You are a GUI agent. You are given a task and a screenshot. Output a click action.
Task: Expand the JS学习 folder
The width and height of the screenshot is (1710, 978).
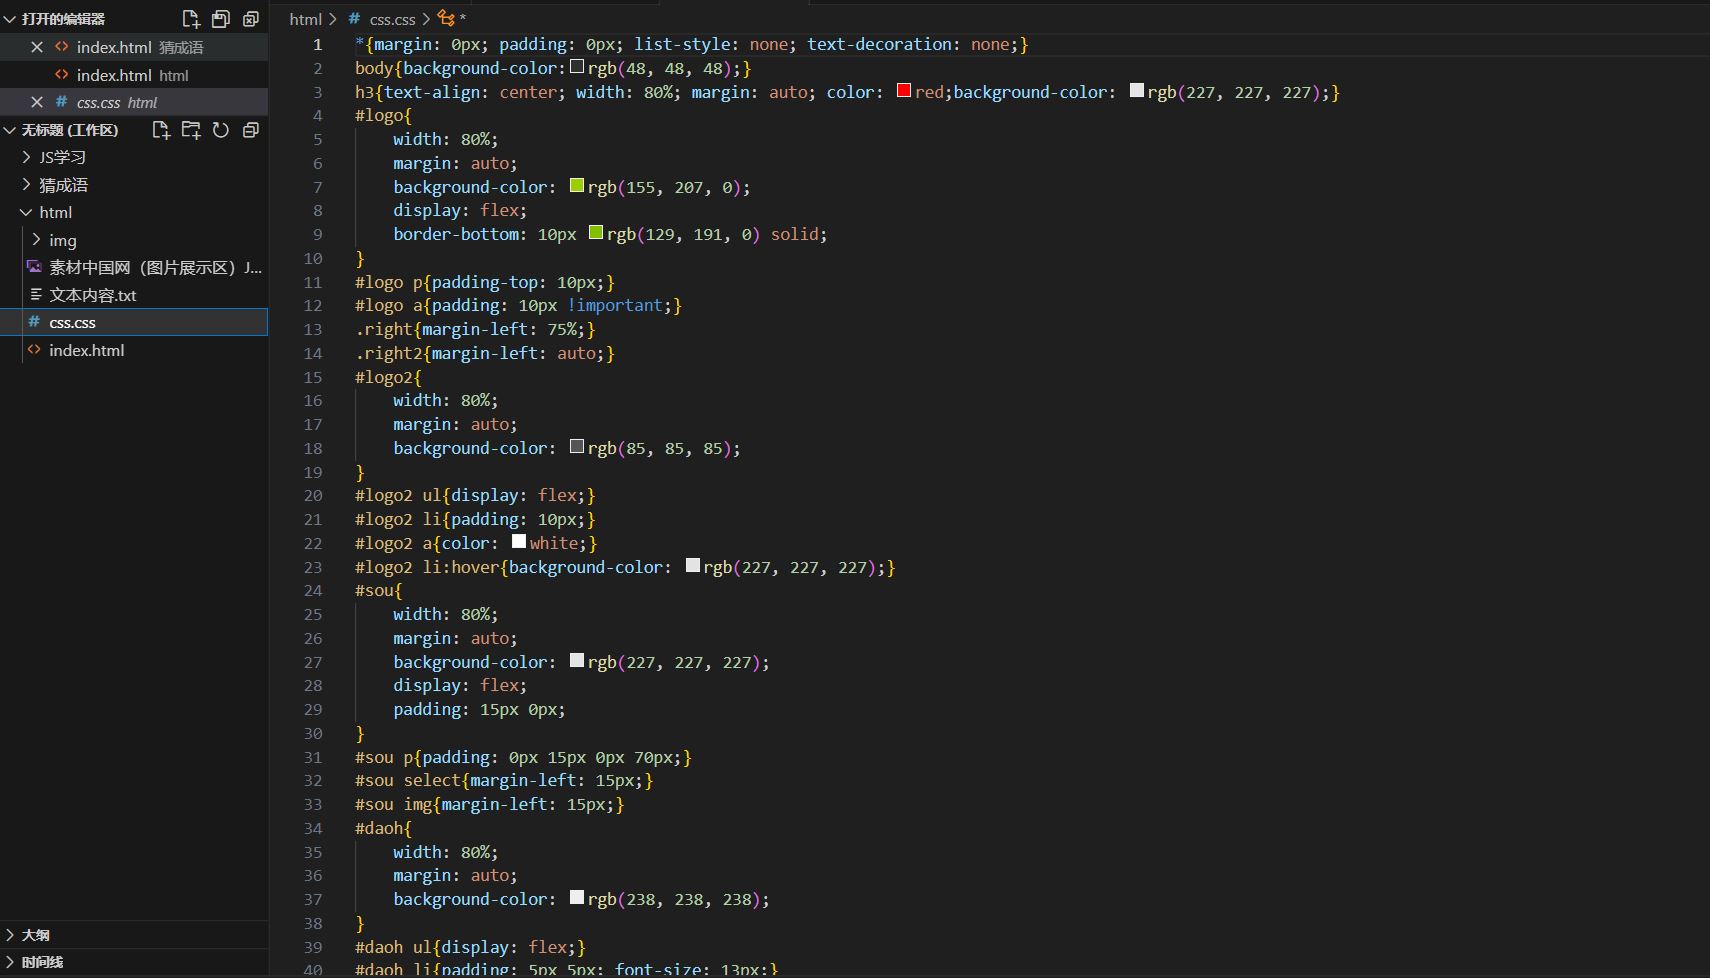click(27, 157)
